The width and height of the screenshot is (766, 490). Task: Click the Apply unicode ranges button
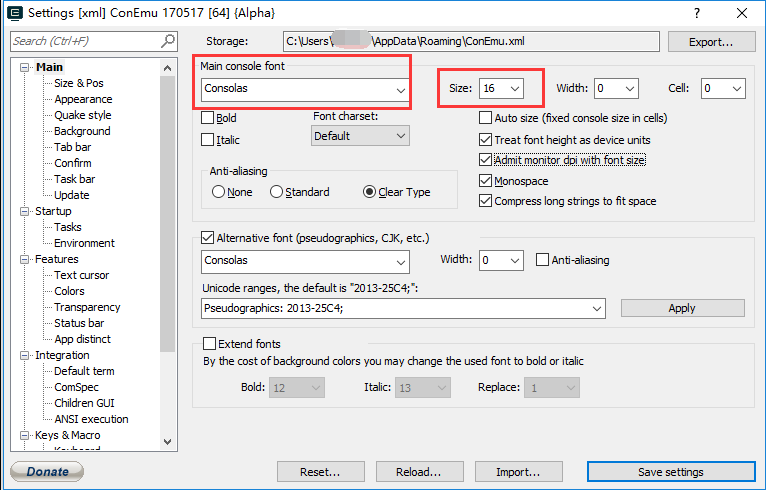click(682, 308)
